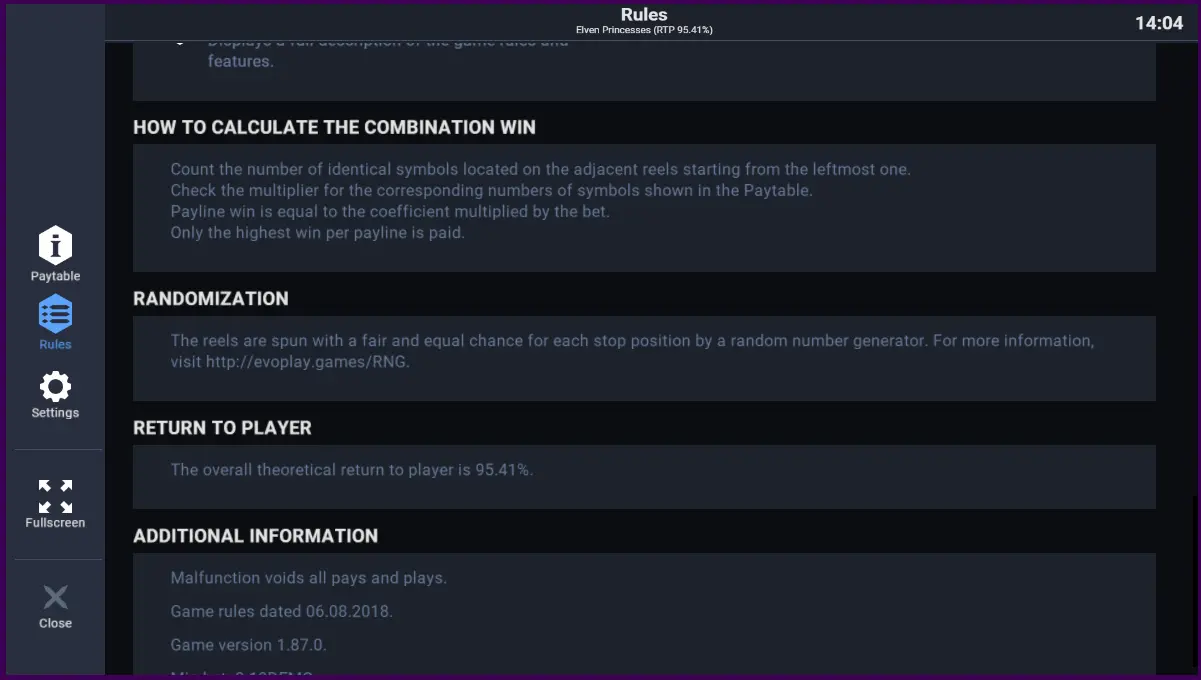Click the Game version 1.87.0 line
The image size is (1201, 680).
click(249, 644)
